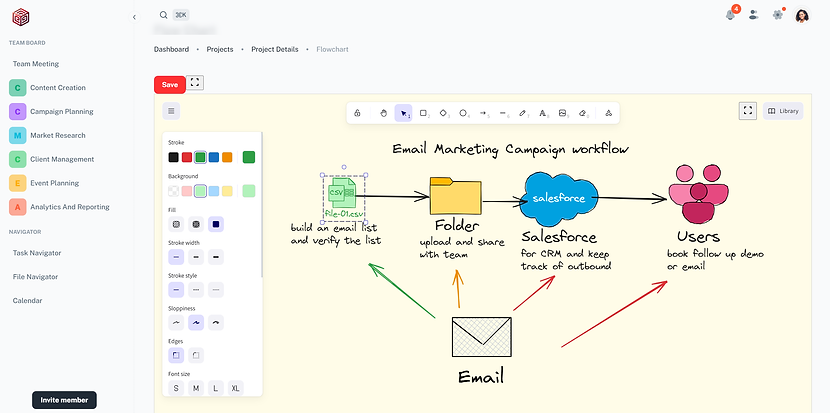Go to Dashboard breadcrumb

point(172,49)
